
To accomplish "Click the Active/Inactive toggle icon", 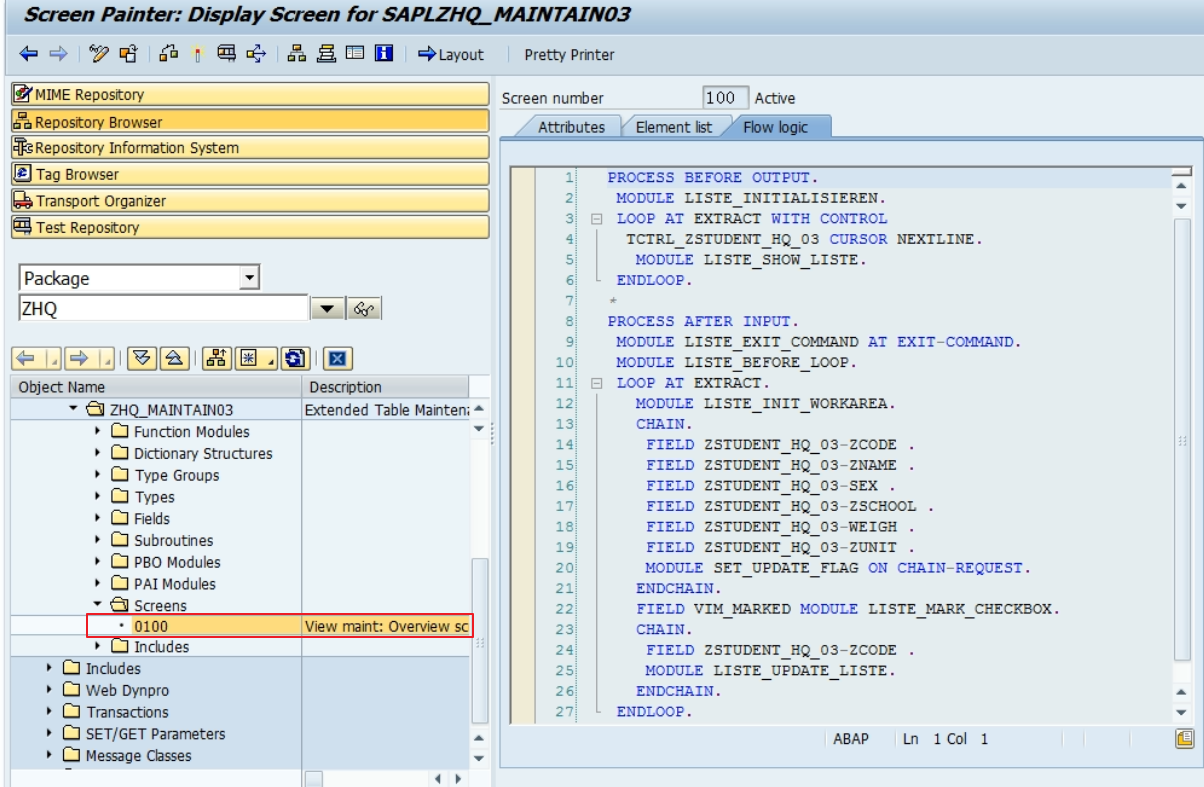I will 128,54.
